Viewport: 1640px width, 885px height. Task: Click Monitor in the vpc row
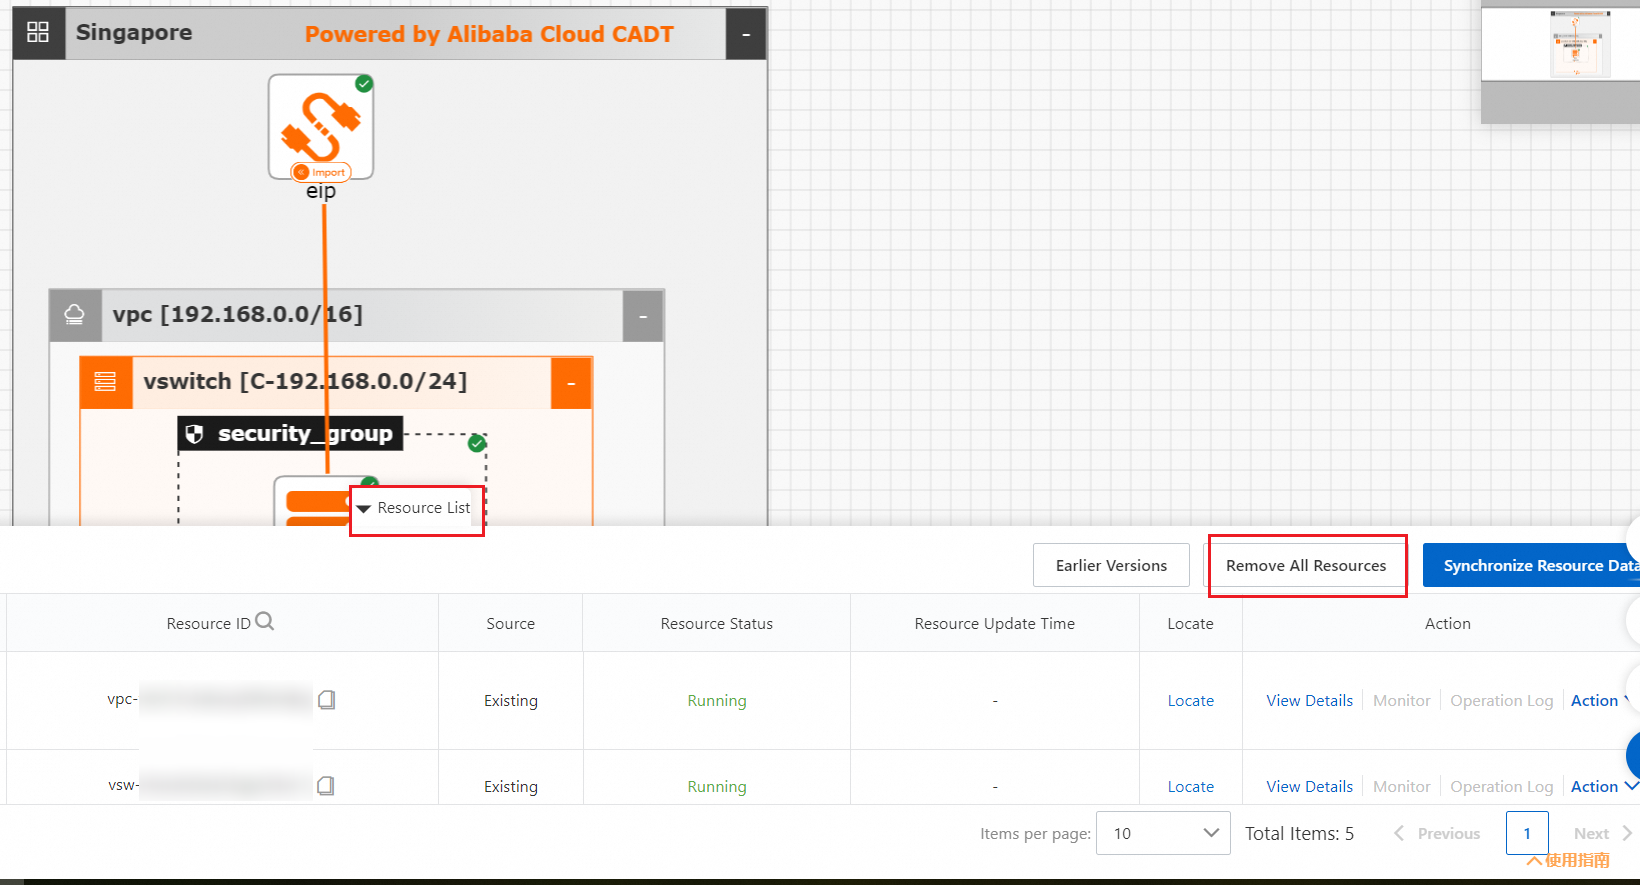[1401, 700]
